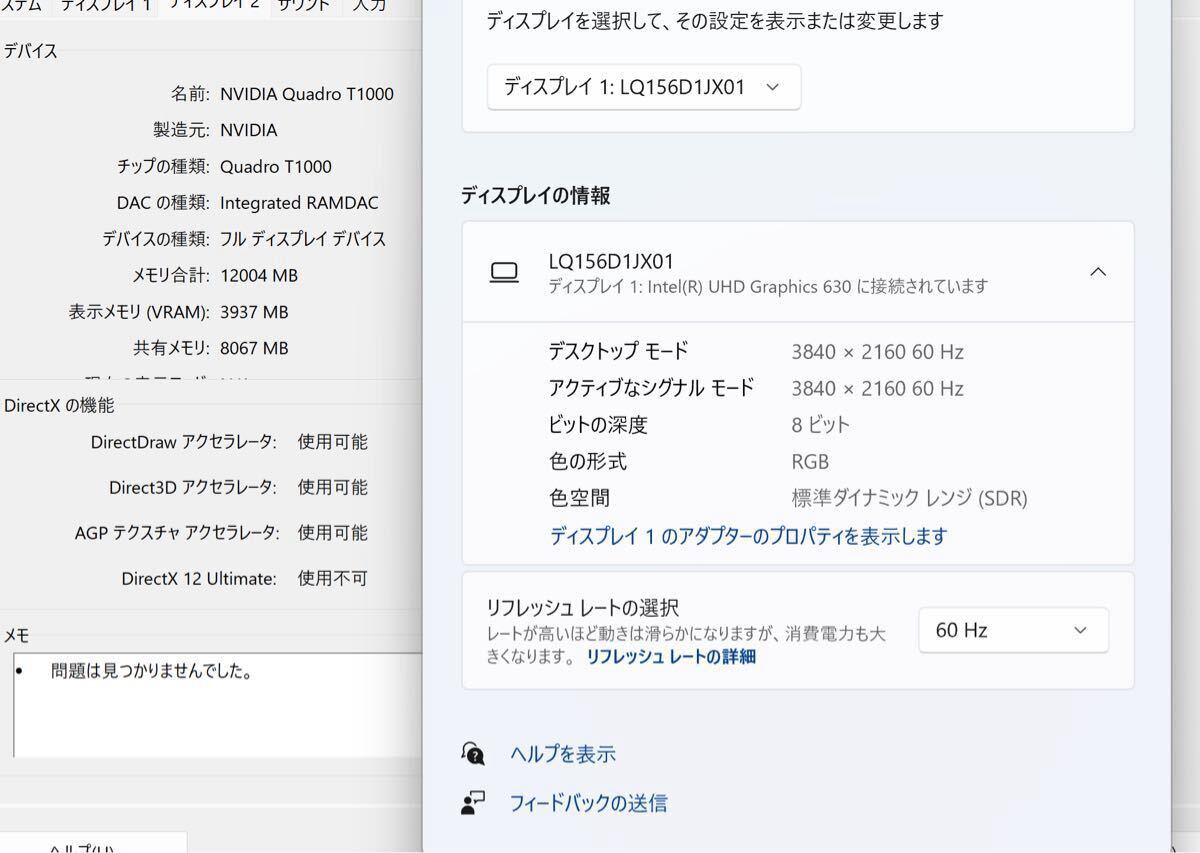Select the Direct3D accelerator 使用可能 value
1200x853 pixels.
(x=333, y=487)
